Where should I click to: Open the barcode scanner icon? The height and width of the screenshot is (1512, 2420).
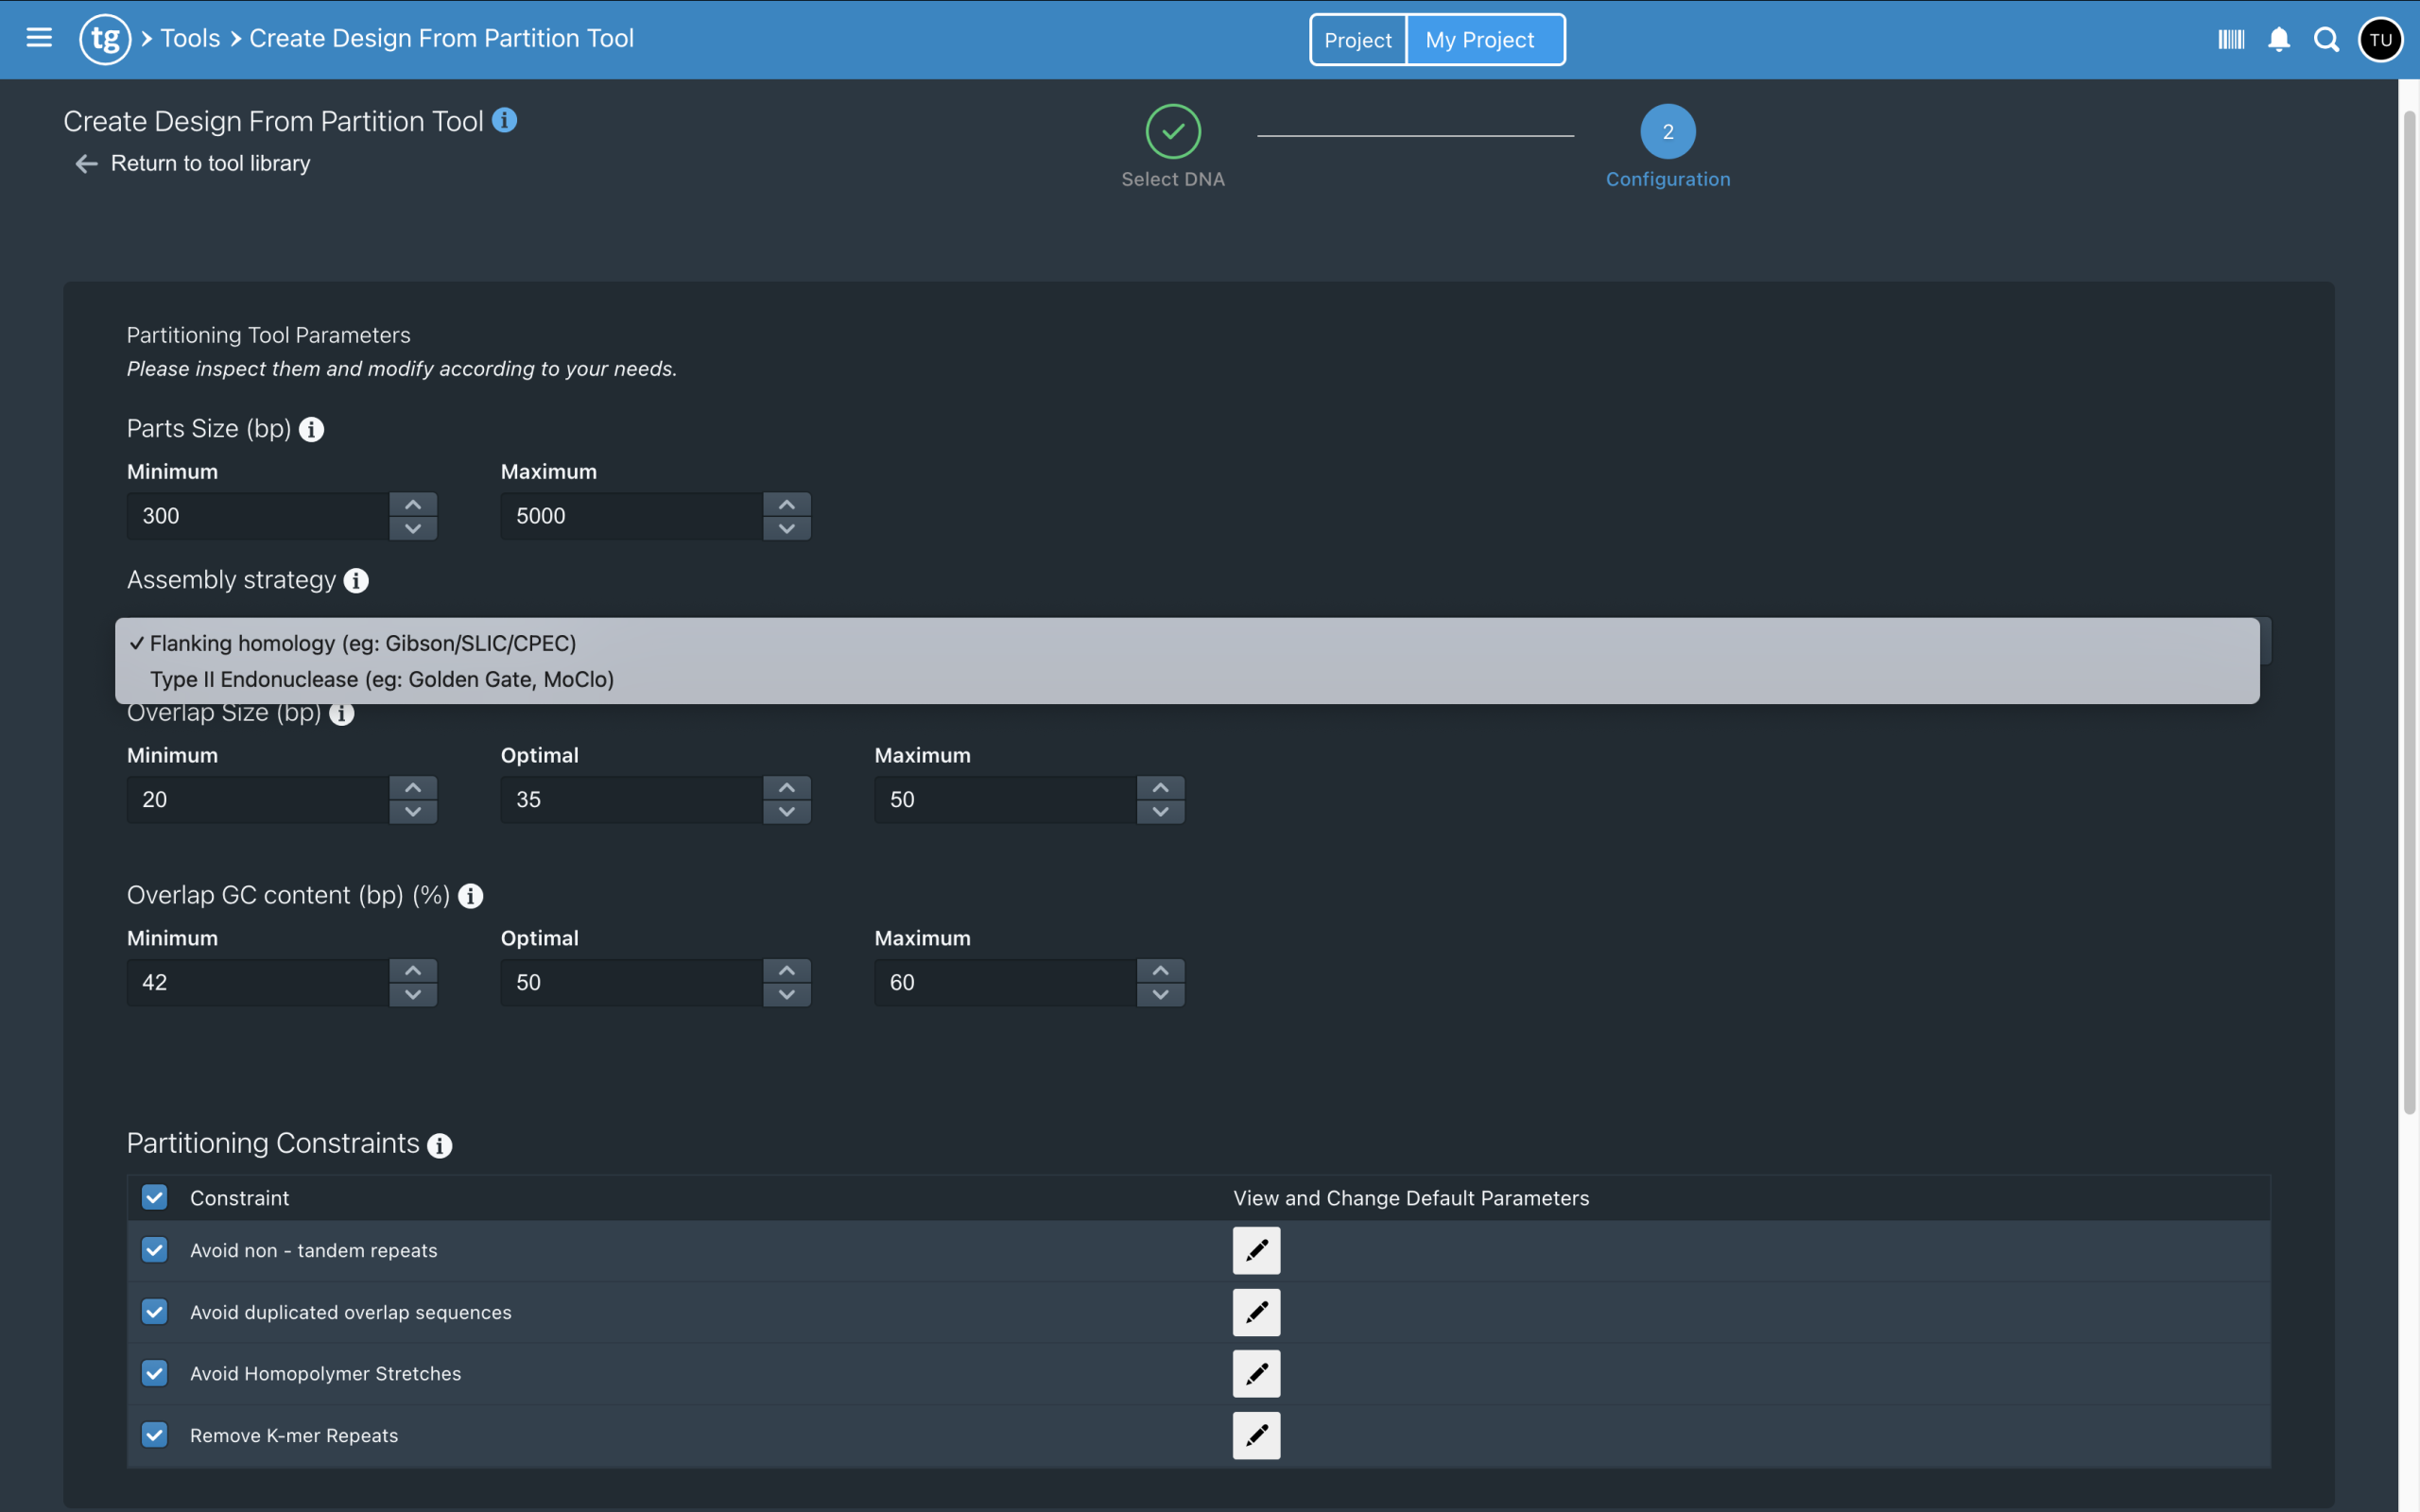[x=2231, y=39]
